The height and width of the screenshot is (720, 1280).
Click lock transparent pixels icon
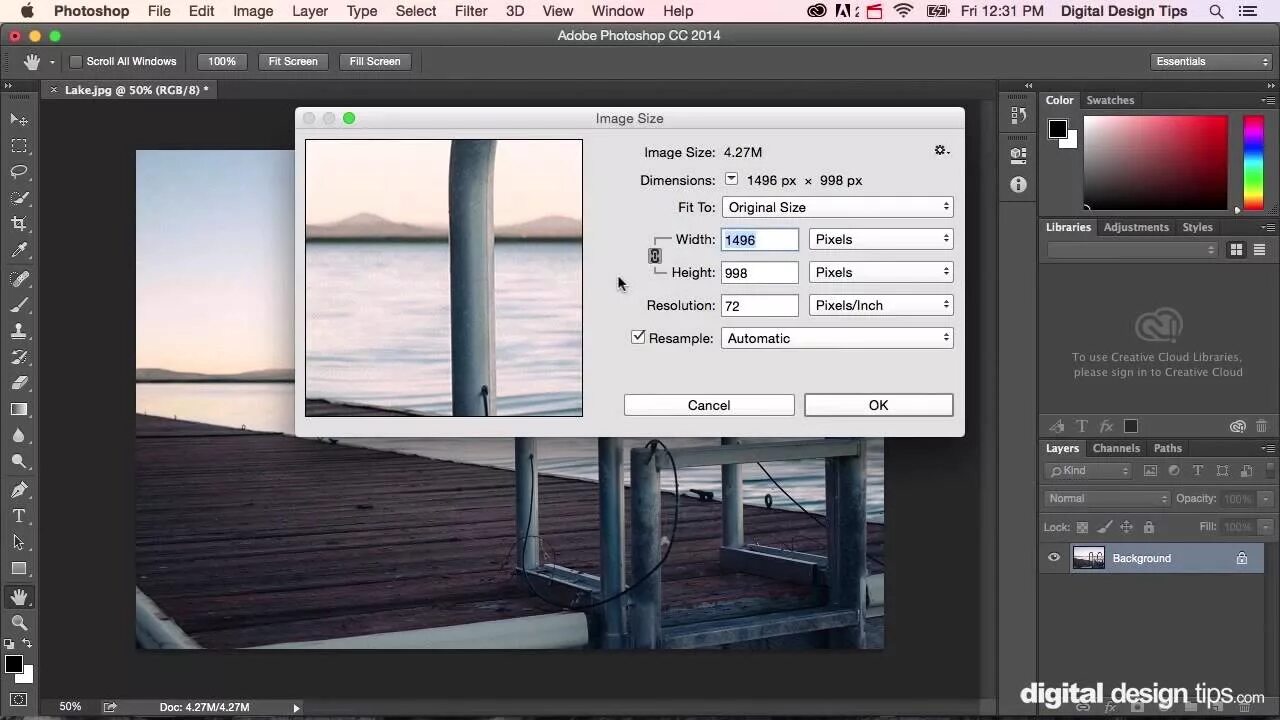click(1082, 527)
